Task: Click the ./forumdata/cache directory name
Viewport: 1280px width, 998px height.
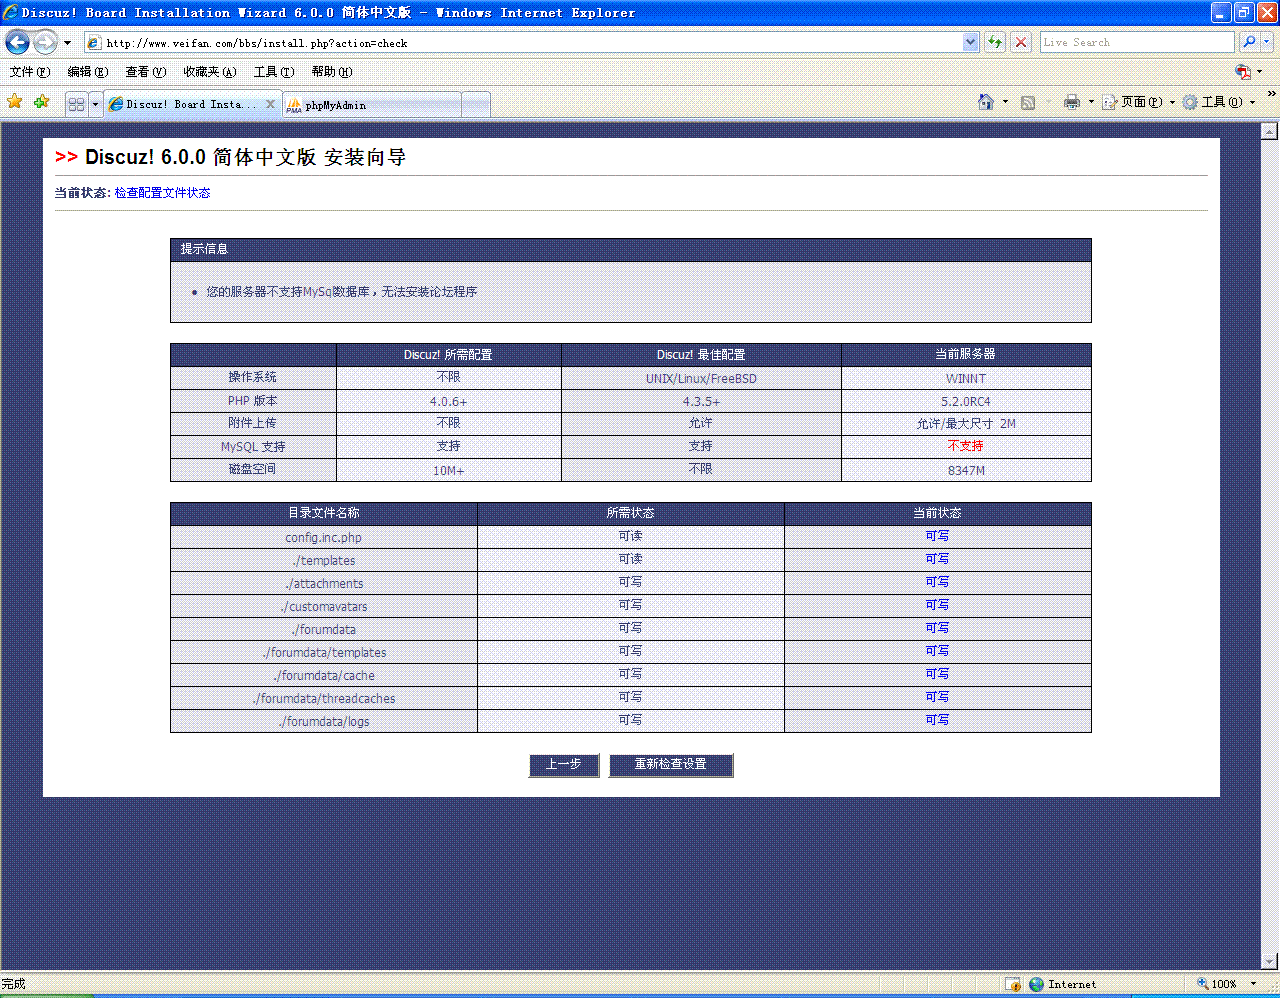Action: 324,676
